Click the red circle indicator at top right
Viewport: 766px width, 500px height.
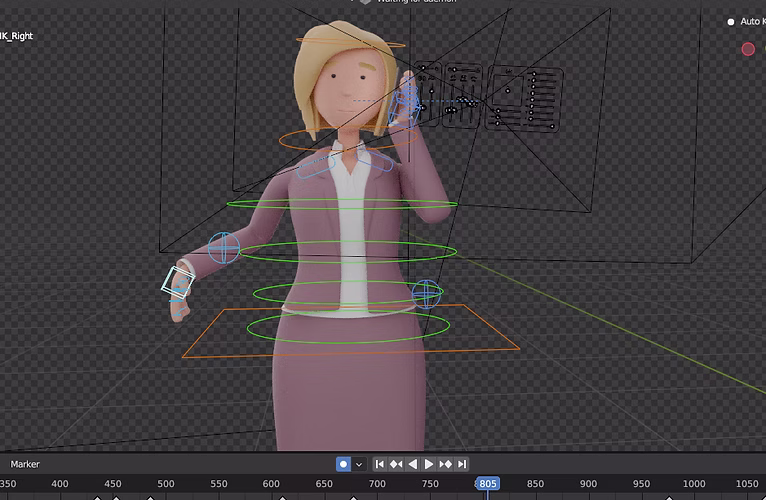click(x=748, y=49)
